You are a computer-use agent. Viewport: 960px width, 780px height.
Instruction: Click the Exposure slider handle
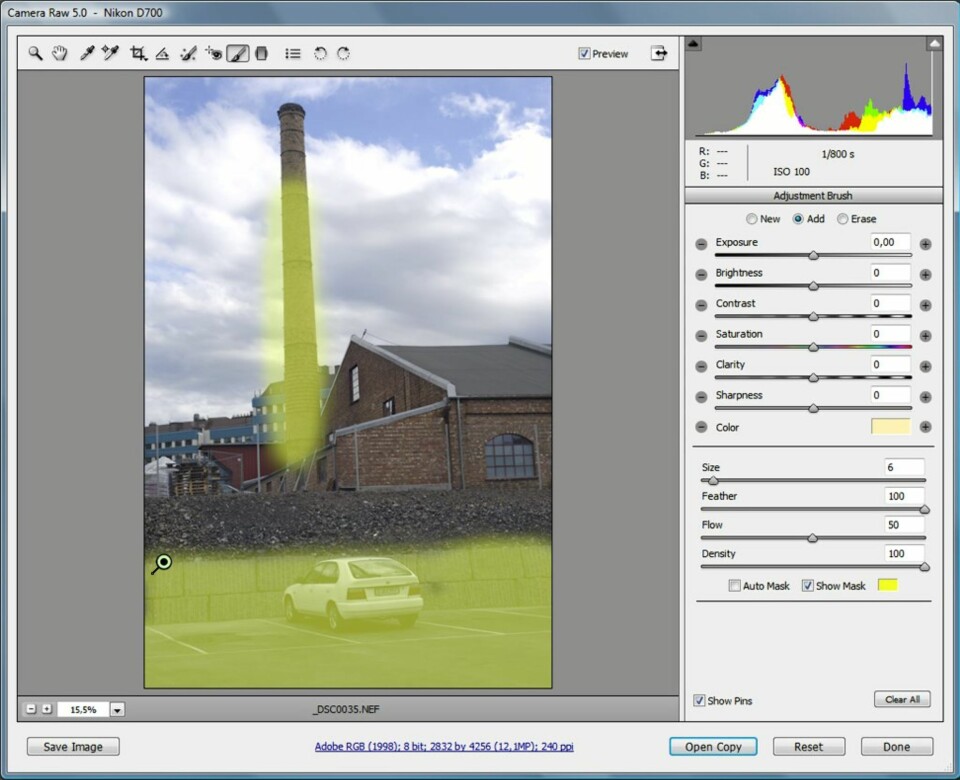813,255
